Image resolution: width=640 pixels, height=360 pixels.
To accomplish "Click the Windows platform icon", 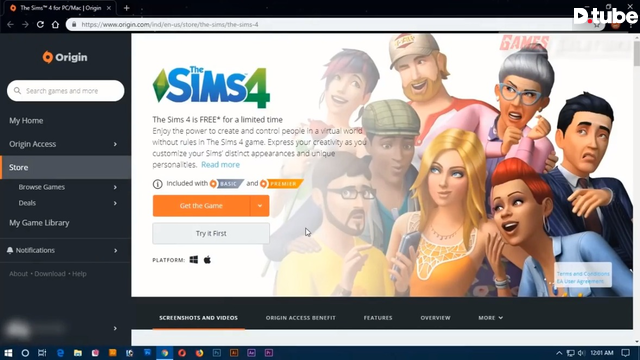I will [x=194, y=260].
